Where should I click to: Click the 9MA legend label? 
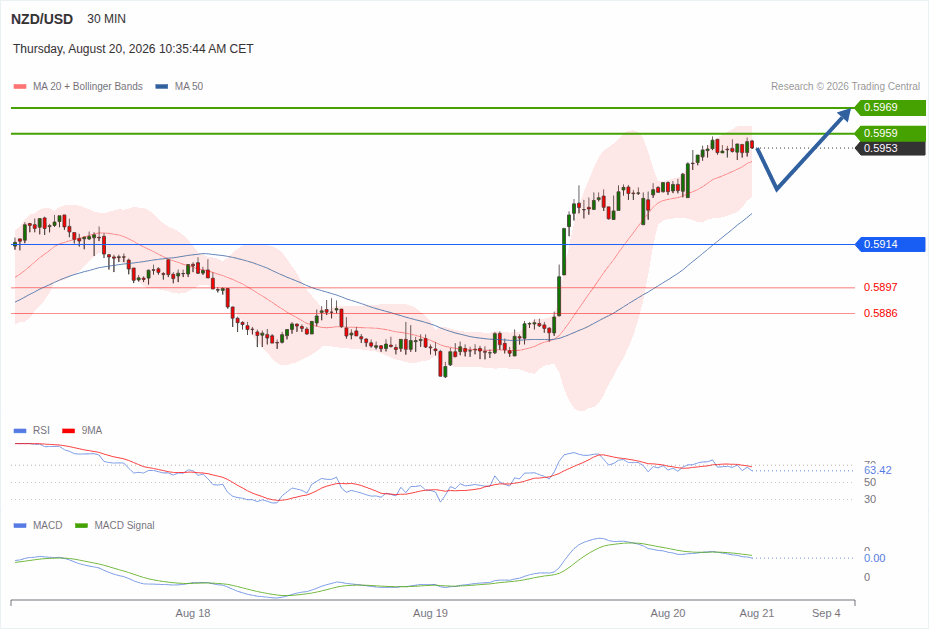(x=92, y=431)
